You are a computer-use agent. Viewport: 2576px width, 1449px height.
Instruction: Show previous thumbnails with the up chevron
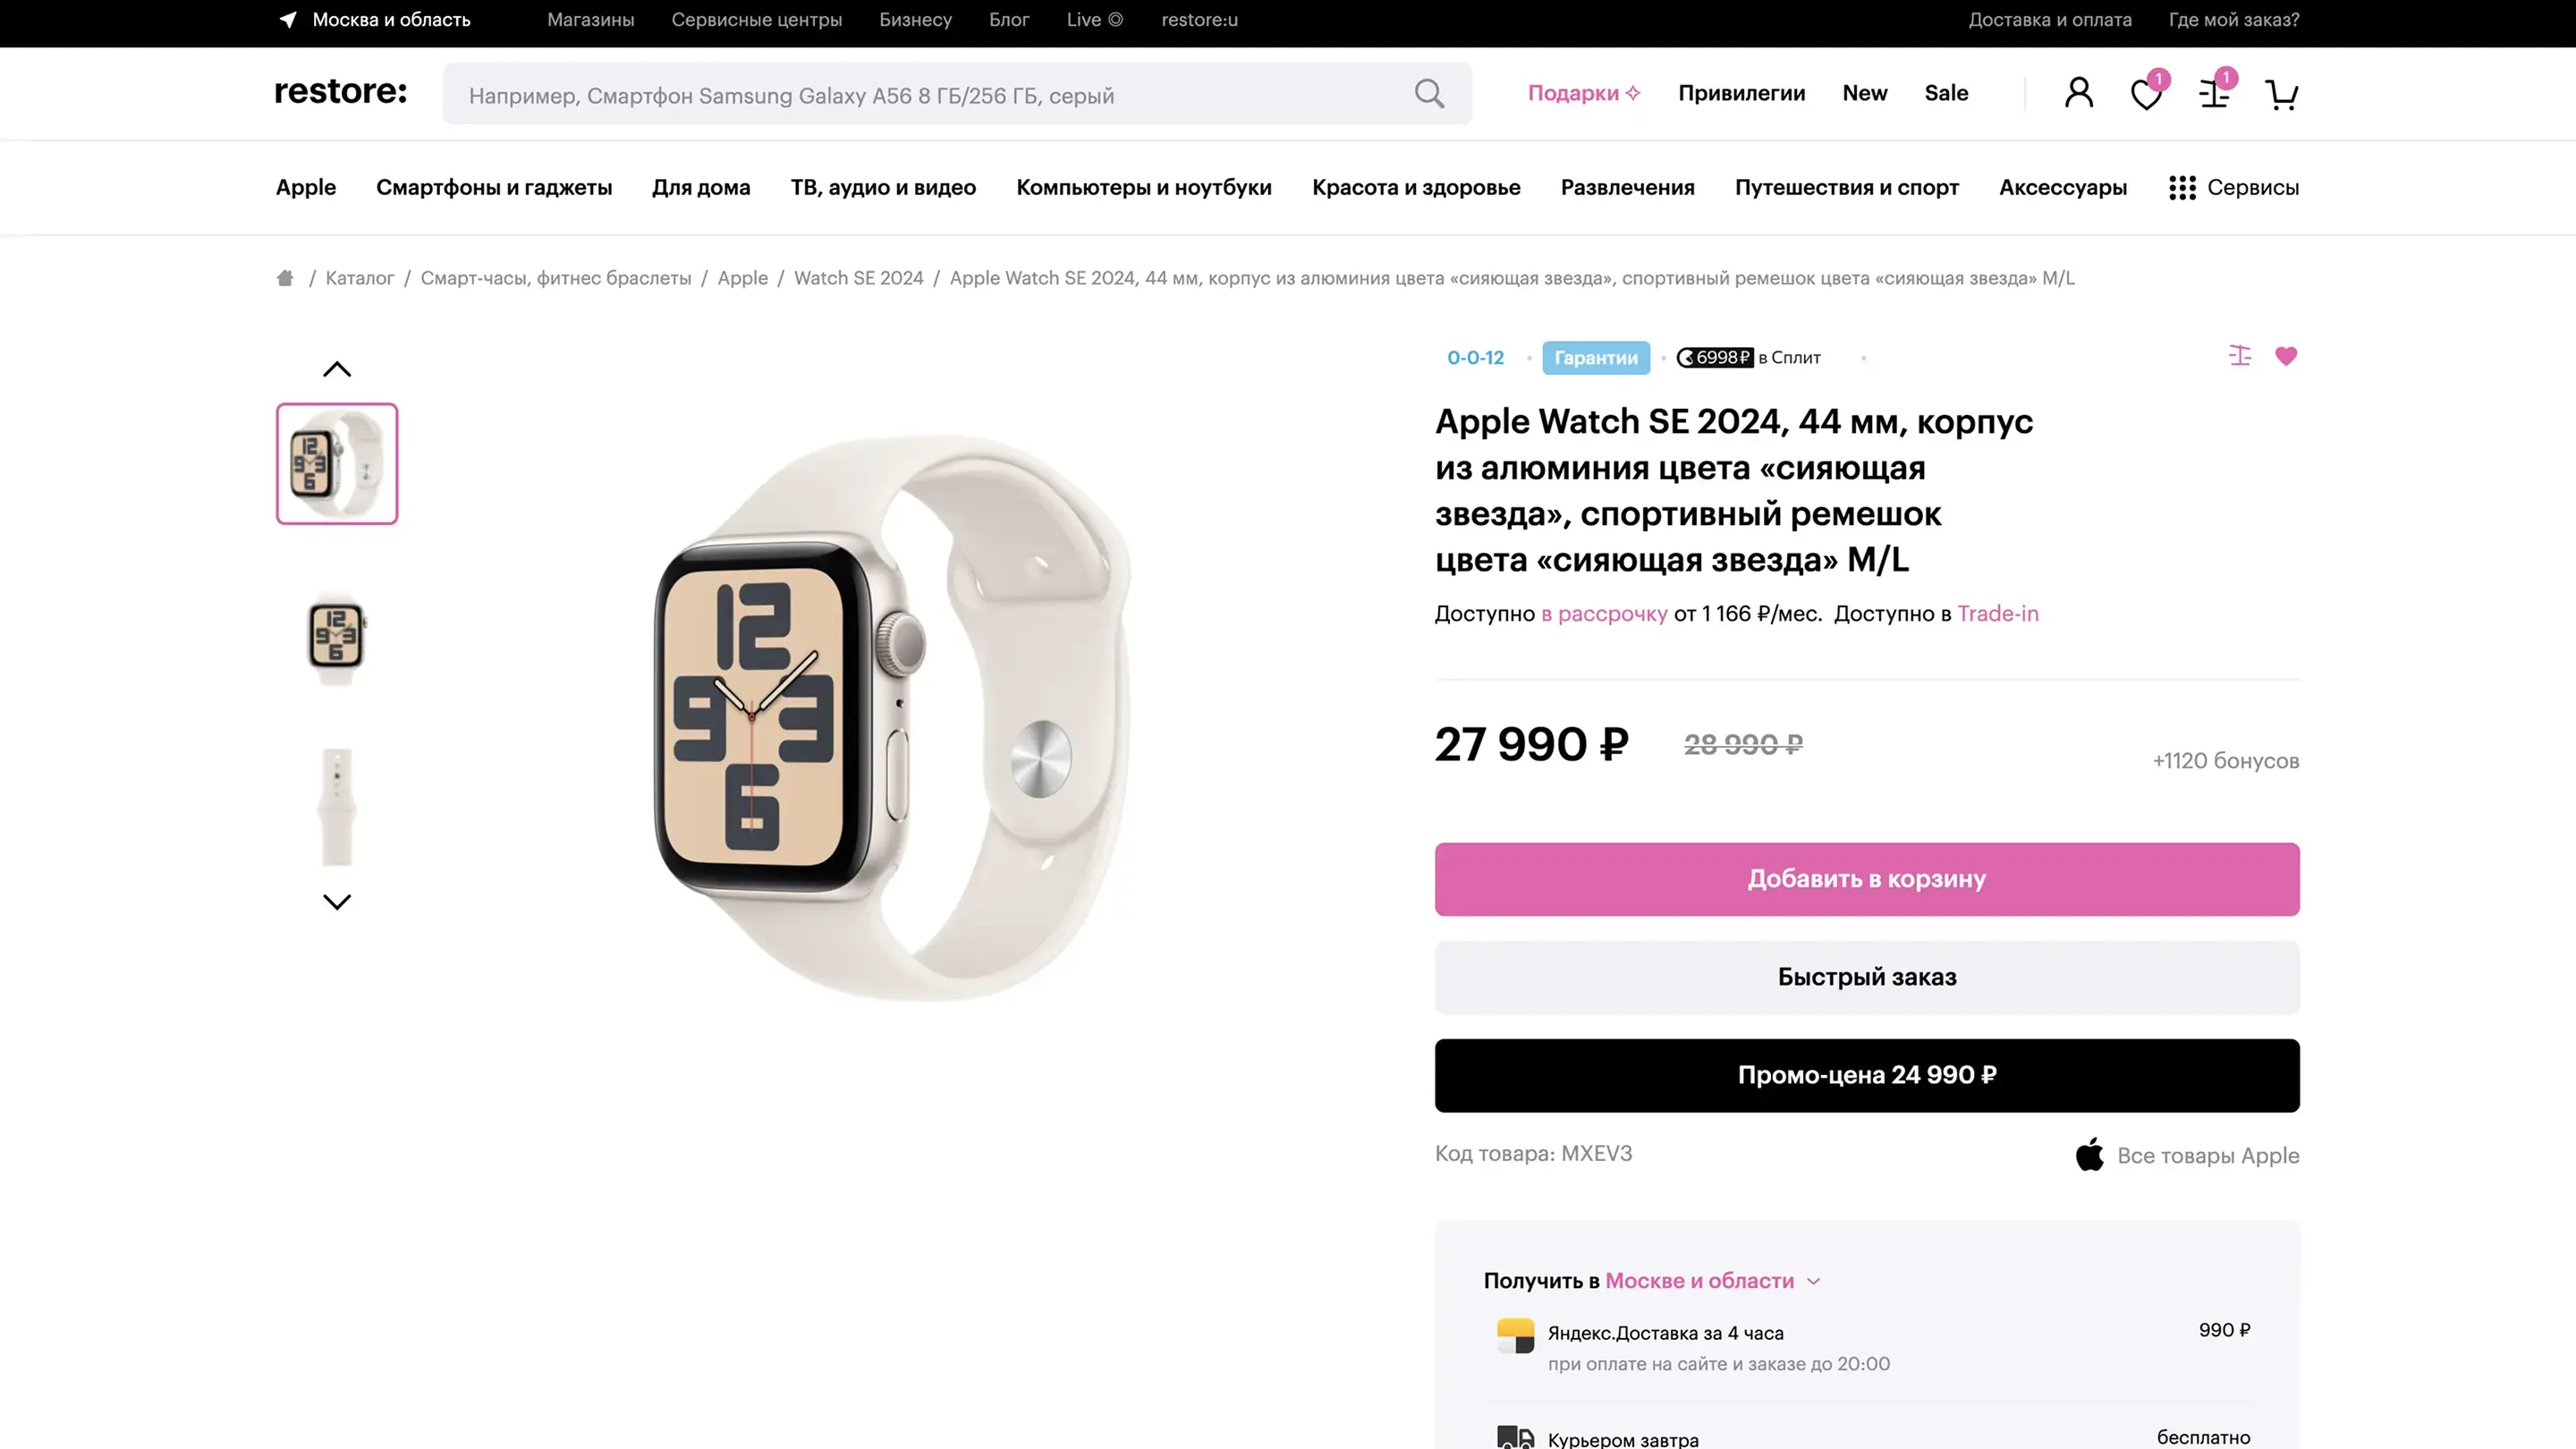(x=337, y=369)
